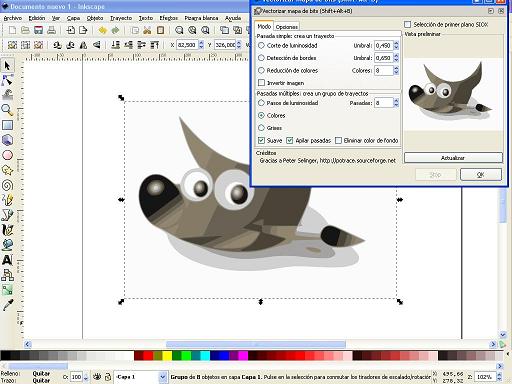Select the Dropper color picker tool

coord(7,305)
